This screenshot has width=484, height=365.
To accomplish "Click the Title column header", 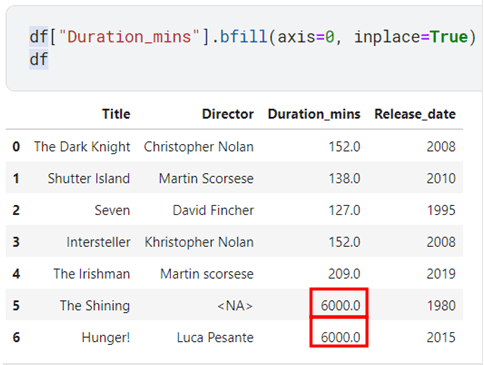I will pos(116,114).
